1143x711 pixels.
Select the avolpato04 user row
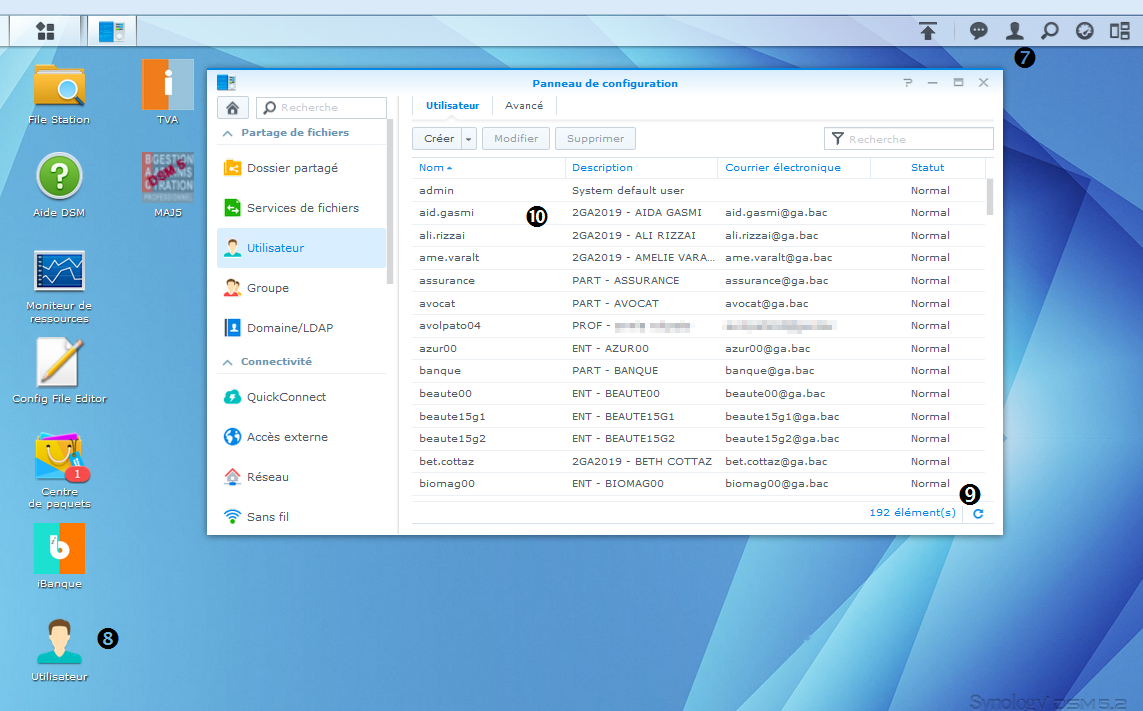pos(698,326)
